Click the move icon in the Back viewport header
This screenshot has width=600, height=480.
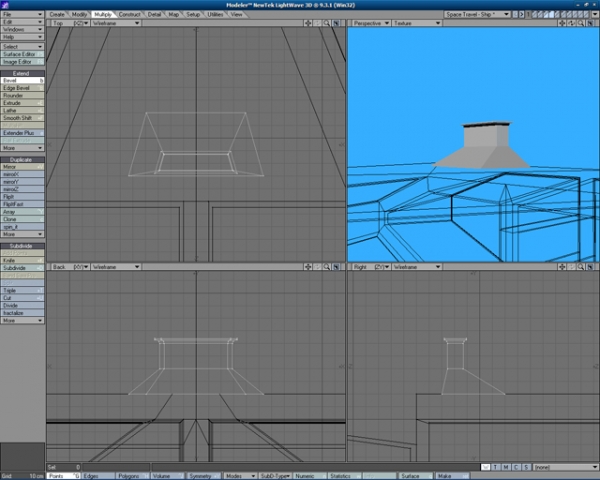click(308, 267)
